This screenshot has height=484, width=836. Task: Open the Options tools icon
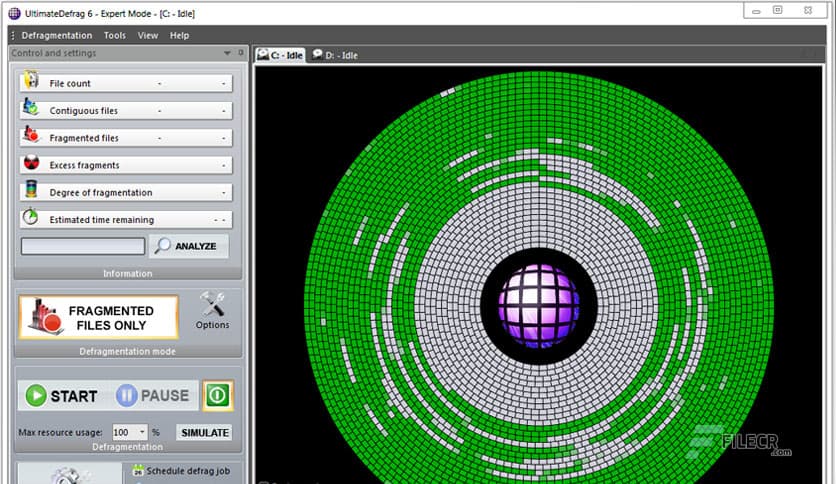[x=212, y=304]
